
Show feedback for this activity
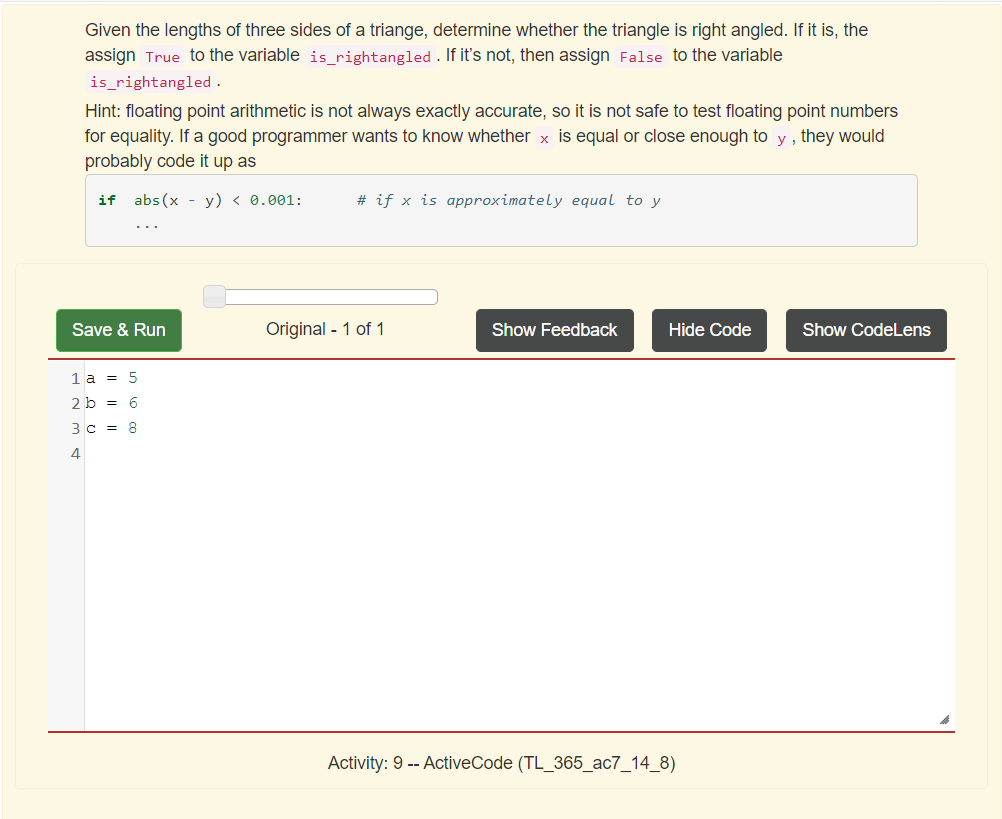click(x=554, y=330)
